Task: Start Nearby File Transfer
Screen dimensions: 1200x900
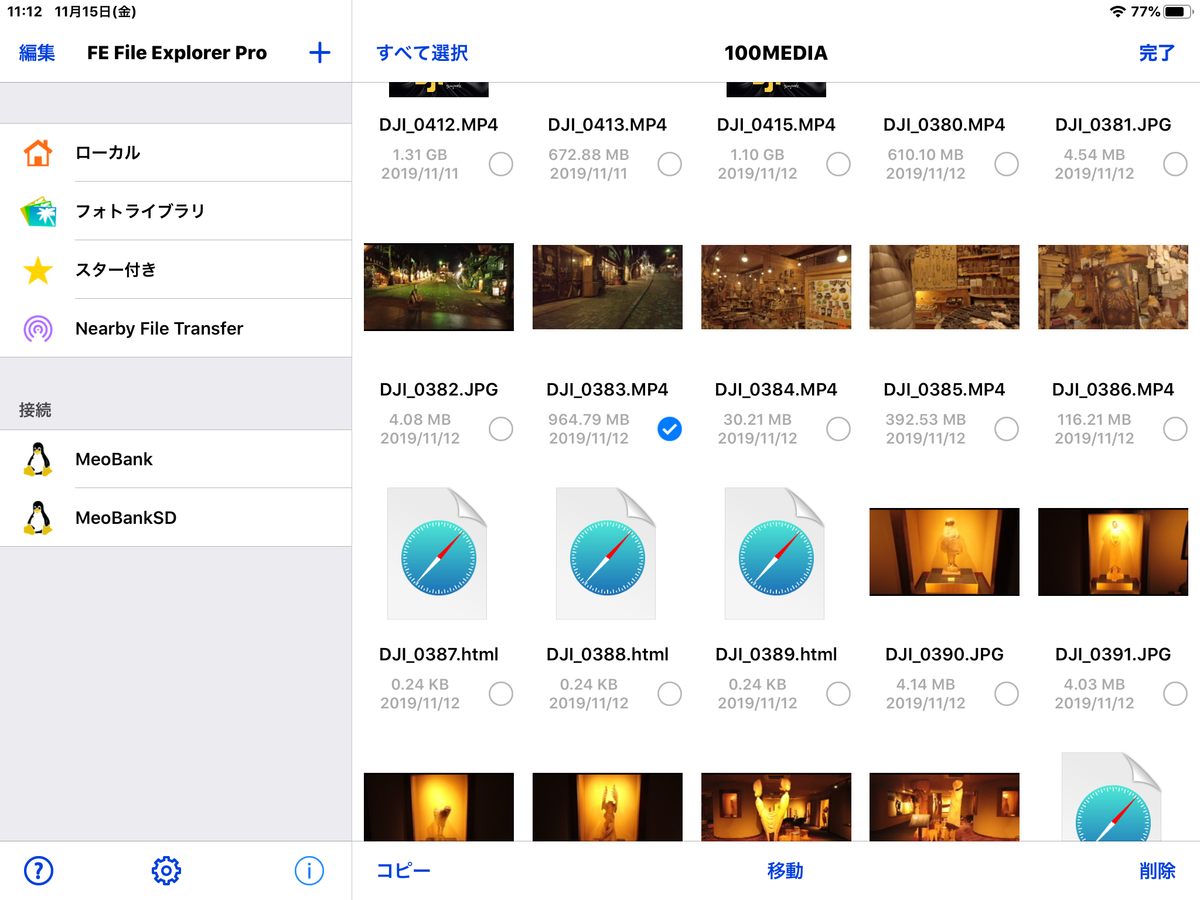Action: [x=160, y=328]
